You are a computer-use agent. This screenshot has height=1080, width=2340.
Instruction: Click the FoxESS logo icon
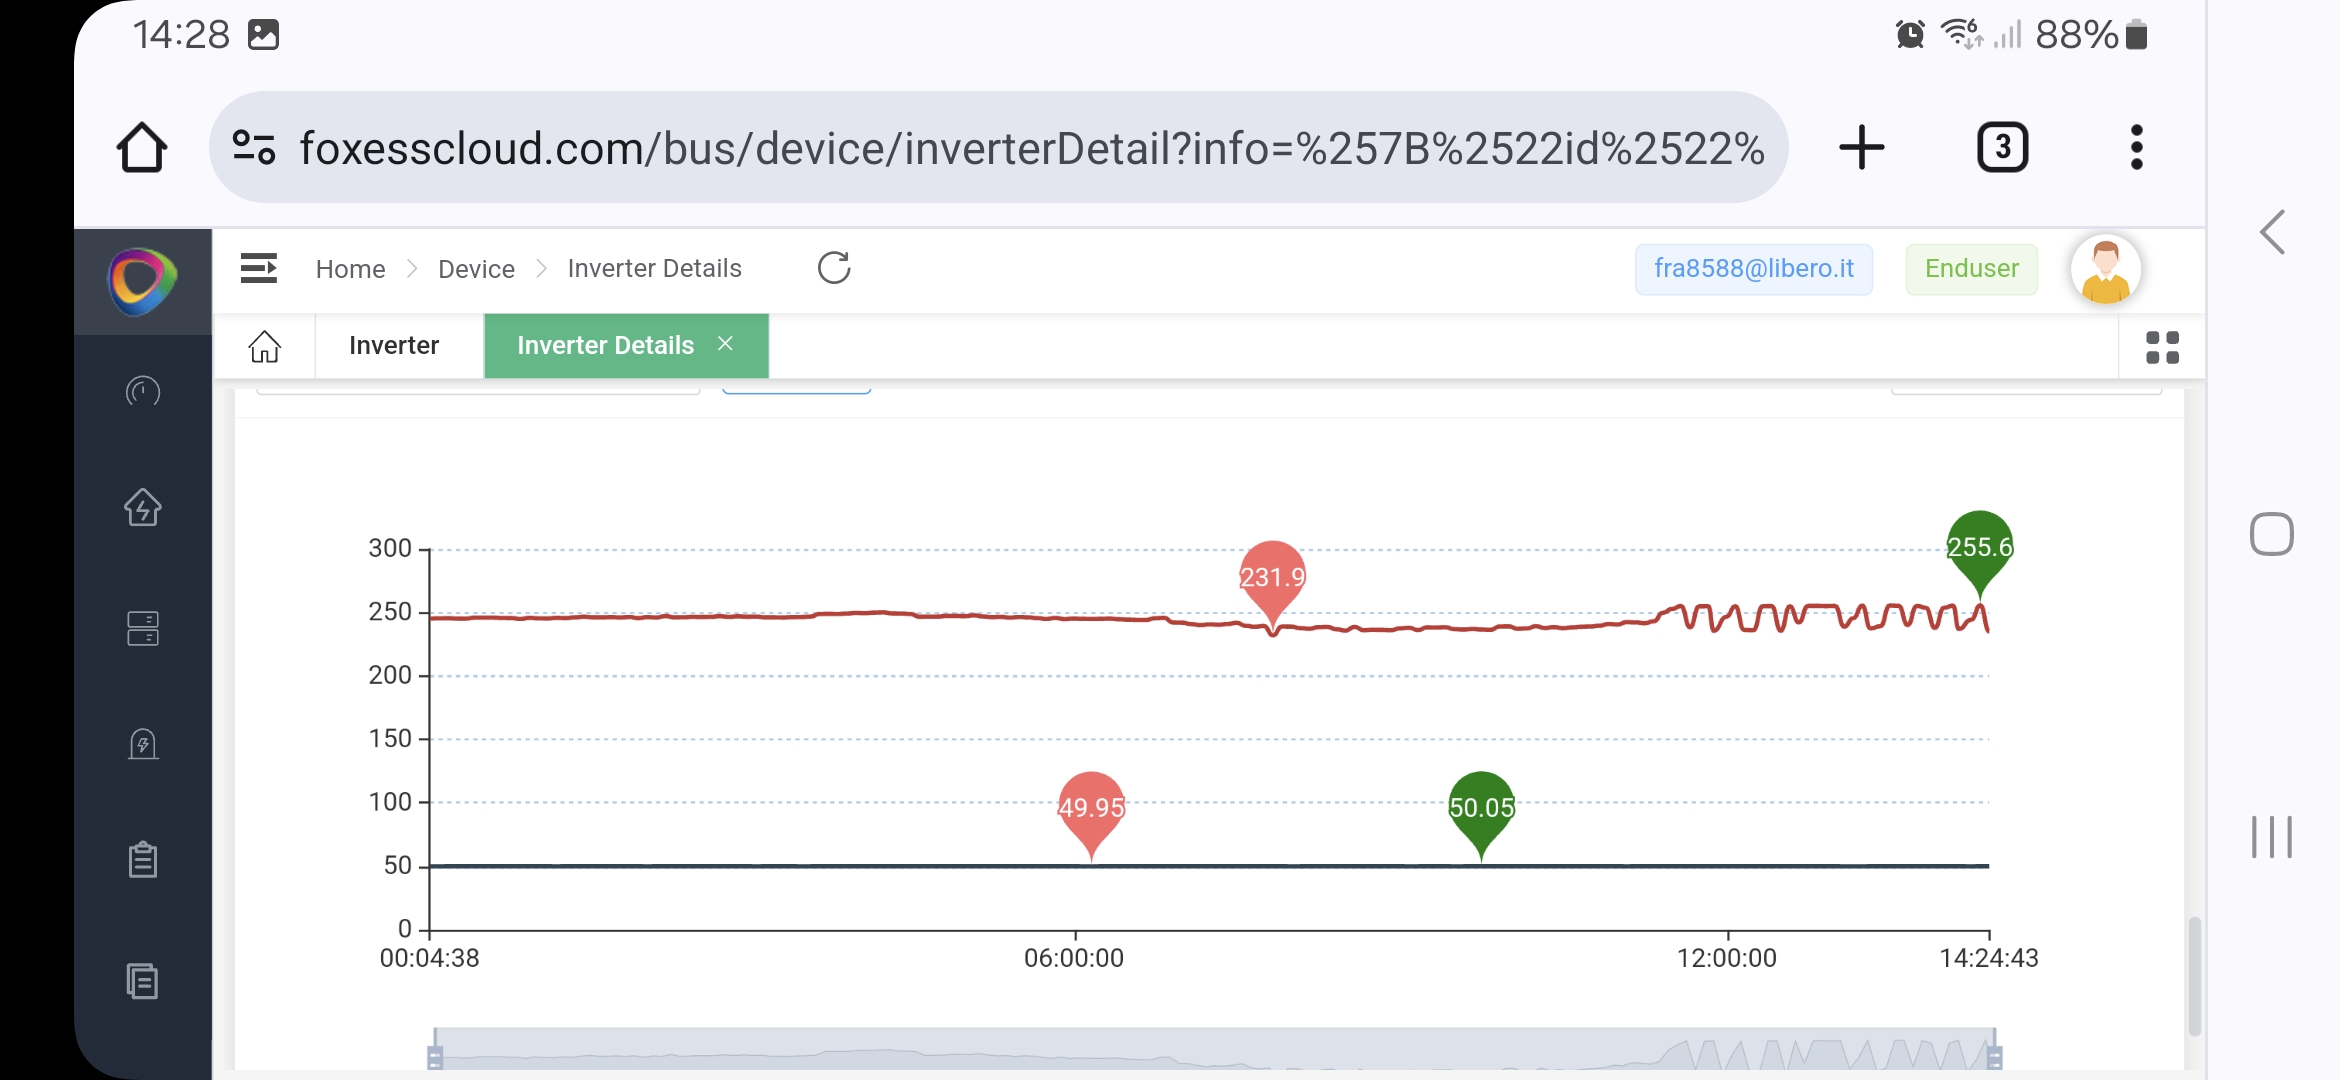coord(142,281)
